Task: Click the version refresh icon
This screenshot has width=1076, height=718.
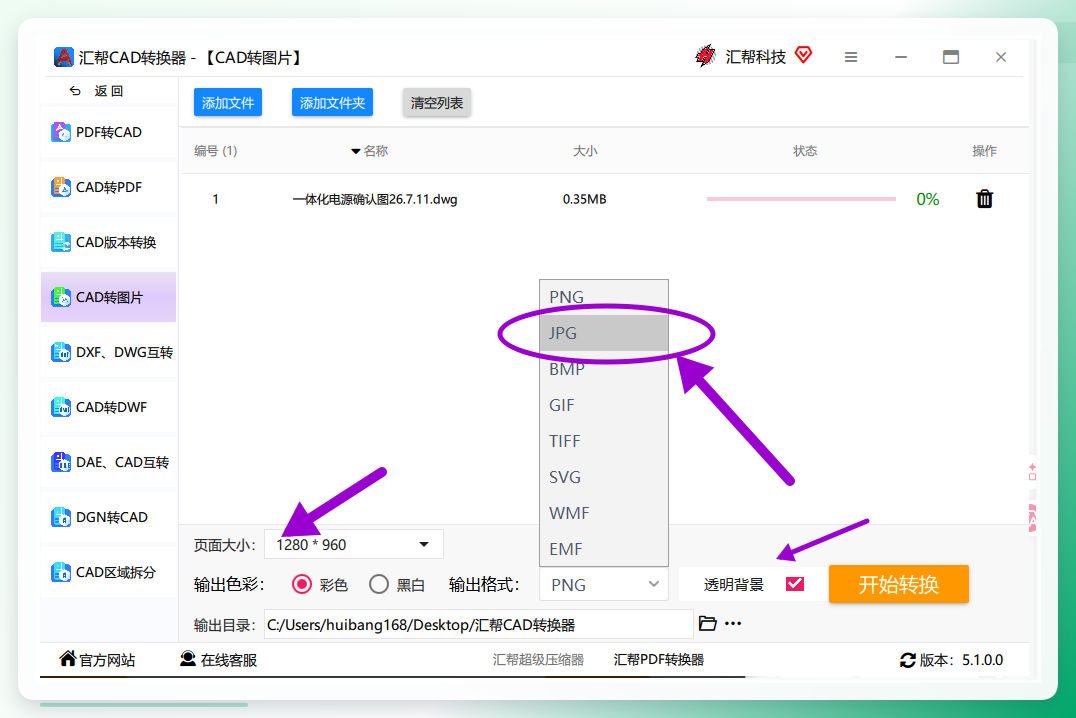Action: [x=908, y=660]
